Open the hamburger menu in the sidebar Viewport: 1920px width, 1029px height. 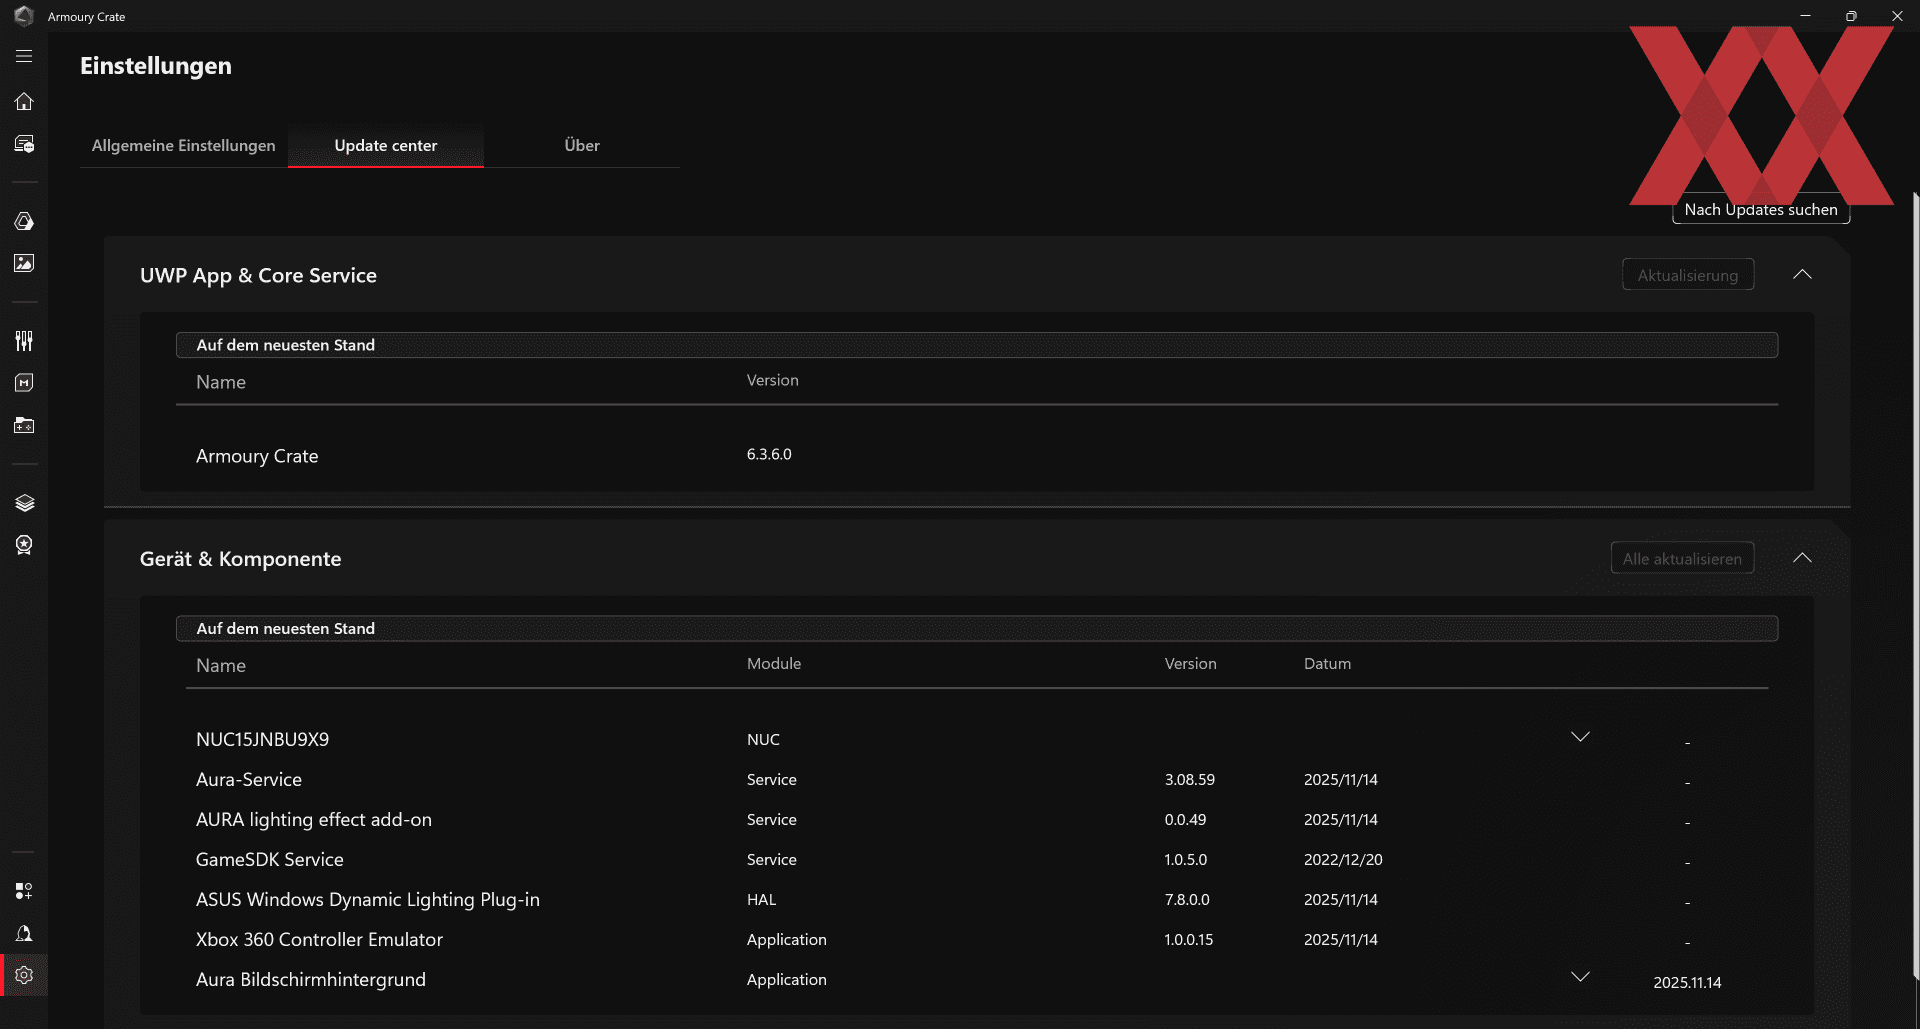tap(24, 57)
